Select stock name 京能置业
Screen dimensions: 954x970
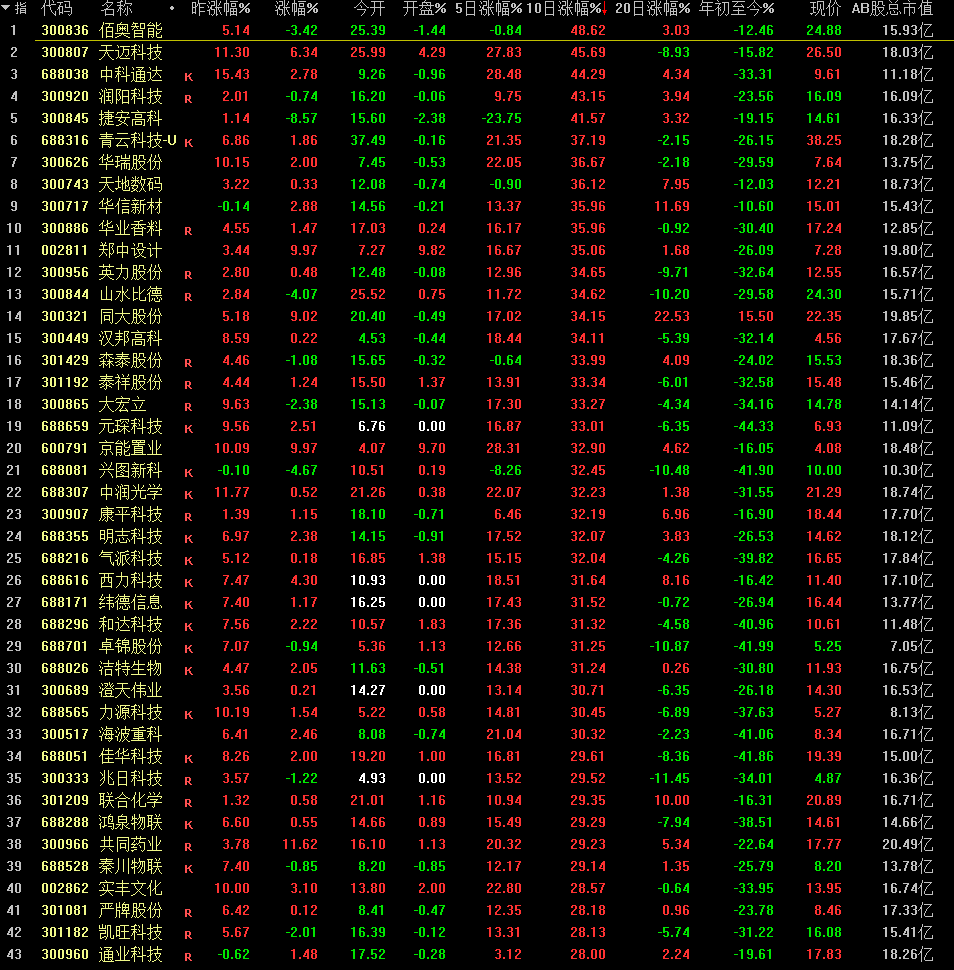tap(131, 449)
